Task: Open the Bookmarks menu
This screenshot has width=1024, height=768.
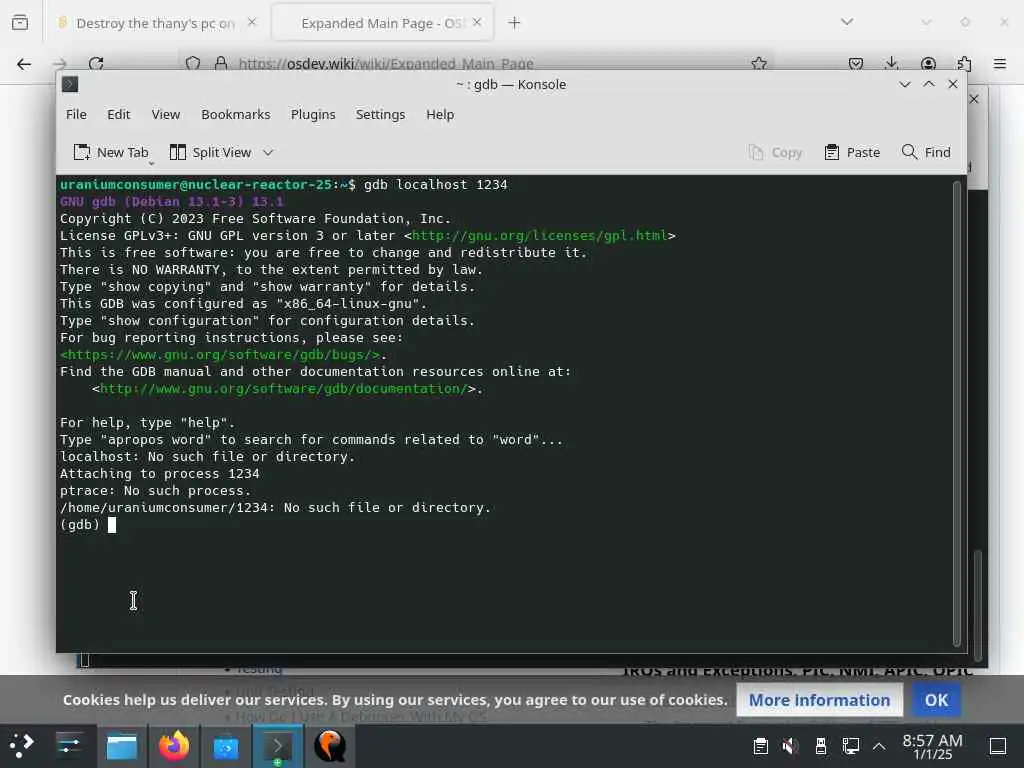Action: point(236,114)
